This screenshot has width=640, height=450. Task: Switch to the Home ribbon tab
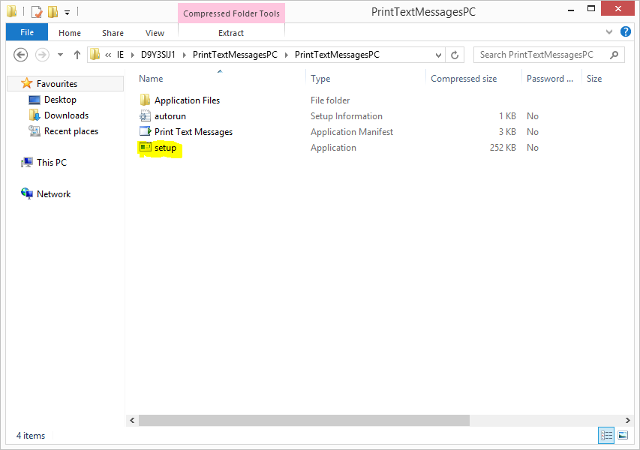[x=69, y=33]
